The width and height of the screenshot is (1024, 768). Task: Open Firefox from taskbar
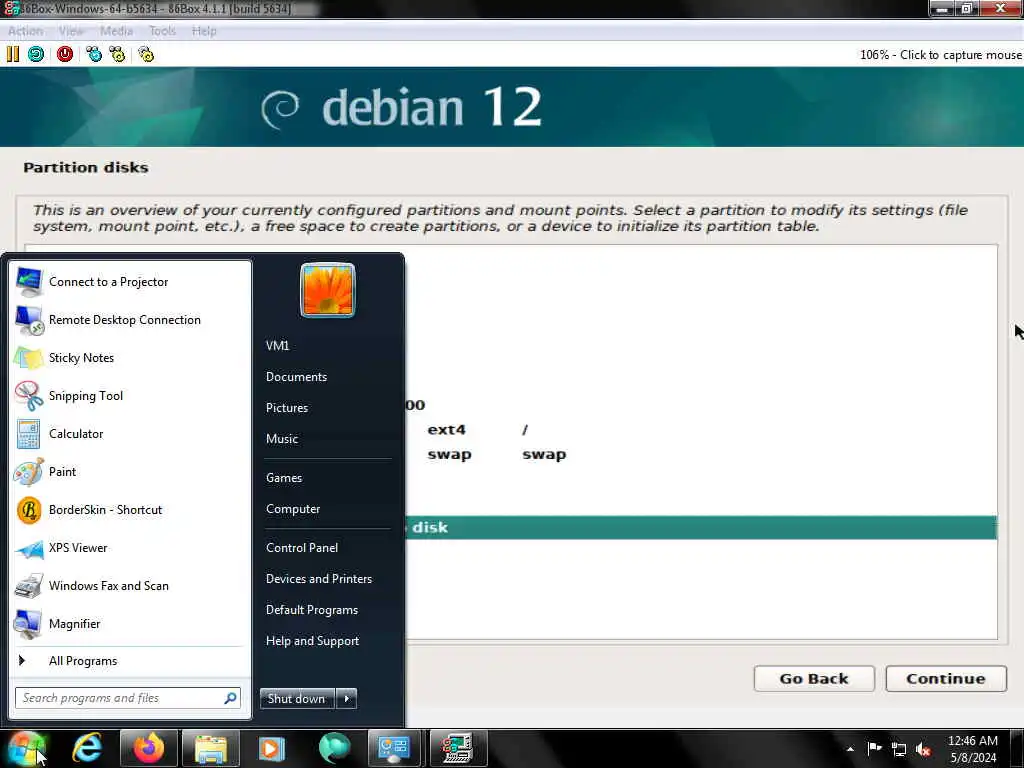(149, 748)
